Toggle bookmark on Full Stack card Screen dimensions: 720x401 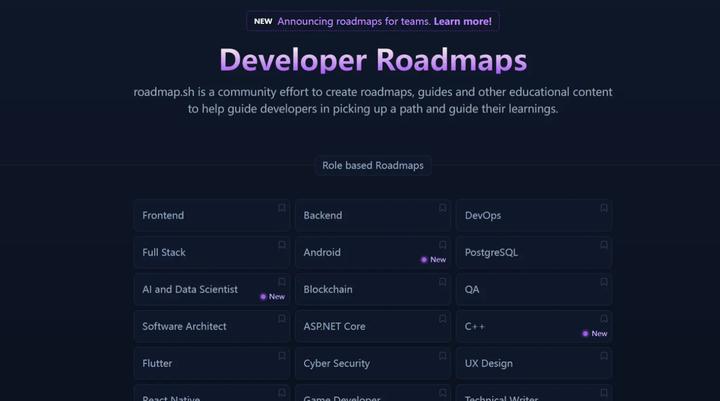(x=282, y=245)
